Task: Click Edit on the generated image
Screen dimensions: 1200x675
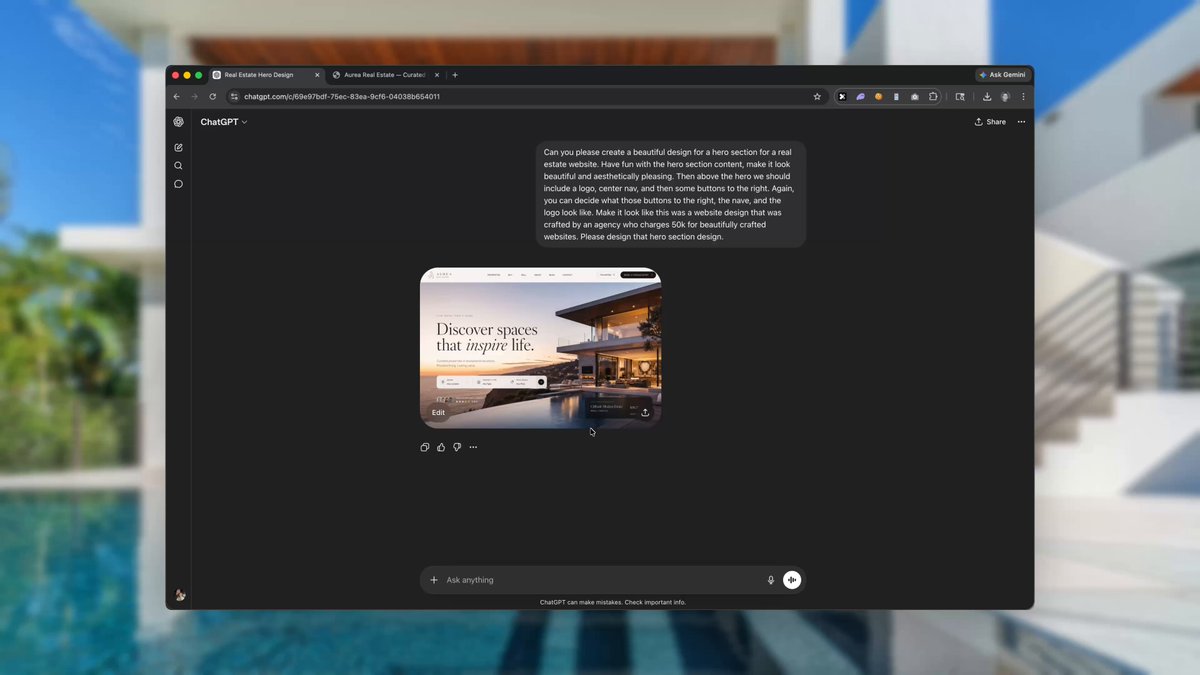Action: tap(438, 412)
